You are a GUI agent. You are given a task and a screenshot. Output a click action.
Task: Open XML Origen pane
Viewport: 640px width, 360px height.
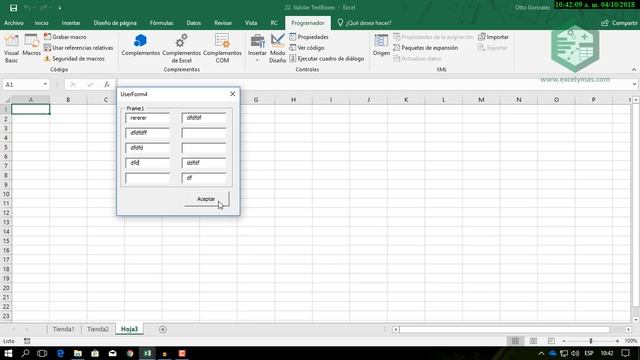tap(381, 45)
